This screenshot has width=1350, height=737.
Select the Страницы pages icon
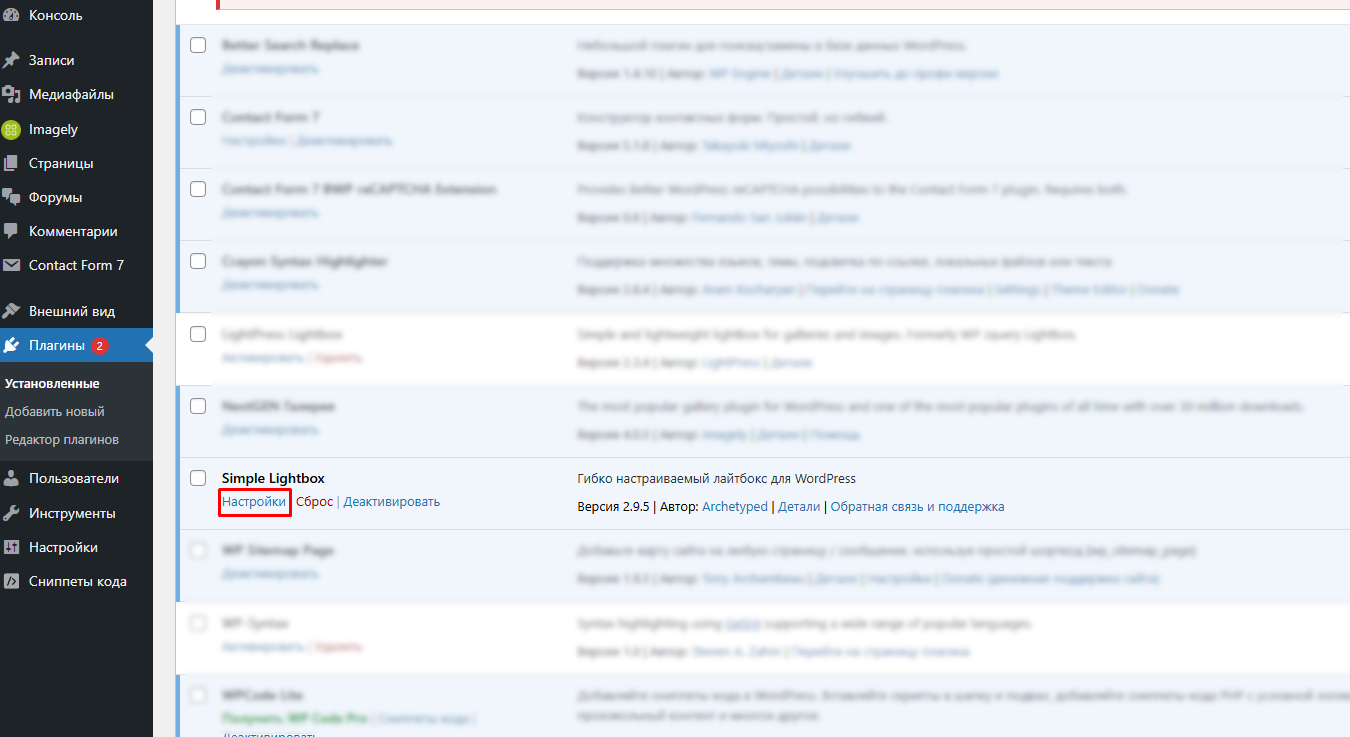pos(12,163)
